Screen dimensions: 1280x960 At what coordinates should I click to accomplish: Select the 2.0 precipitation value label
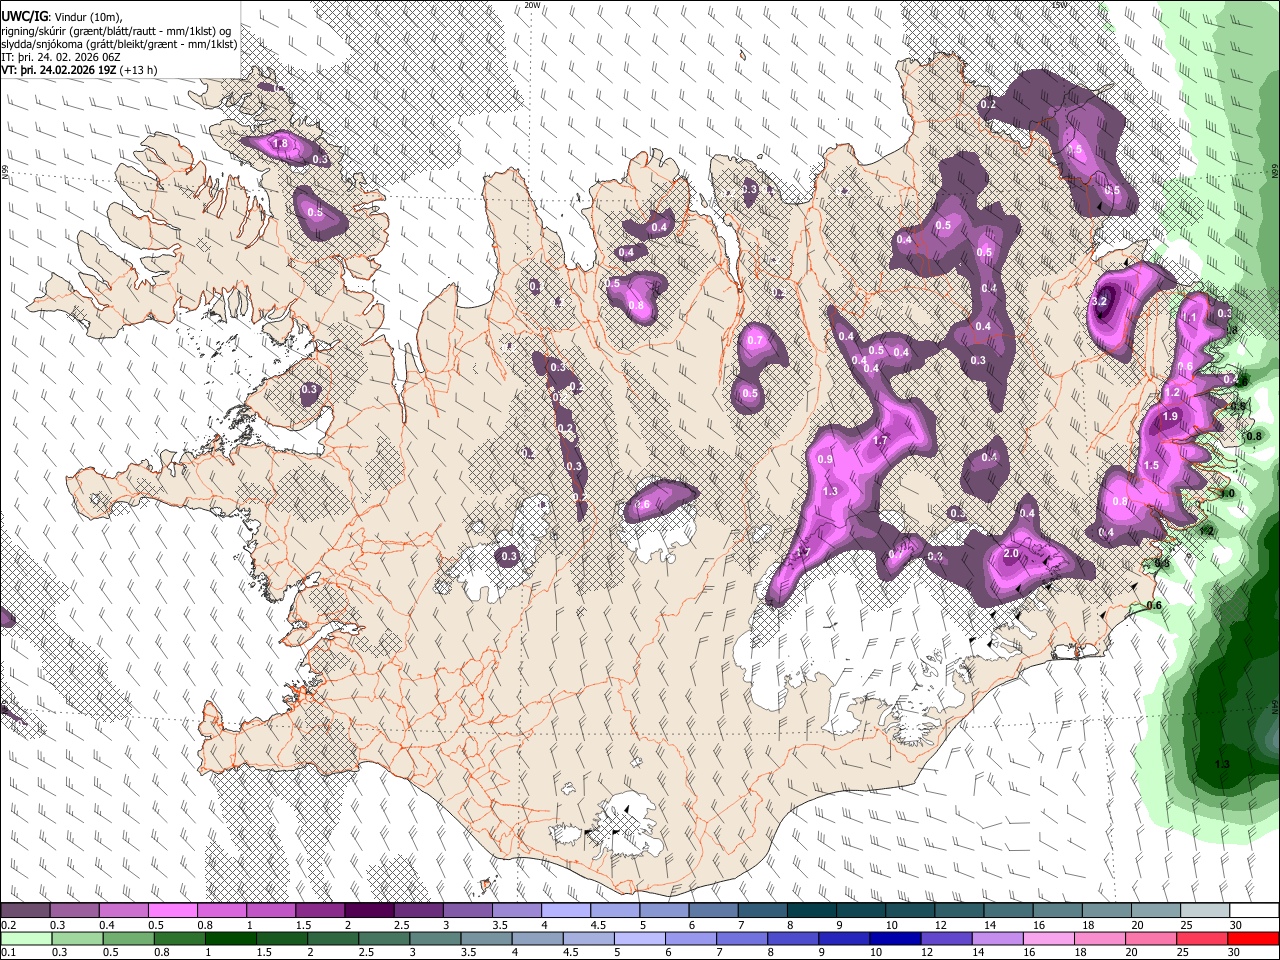(x=1011, y=554)
